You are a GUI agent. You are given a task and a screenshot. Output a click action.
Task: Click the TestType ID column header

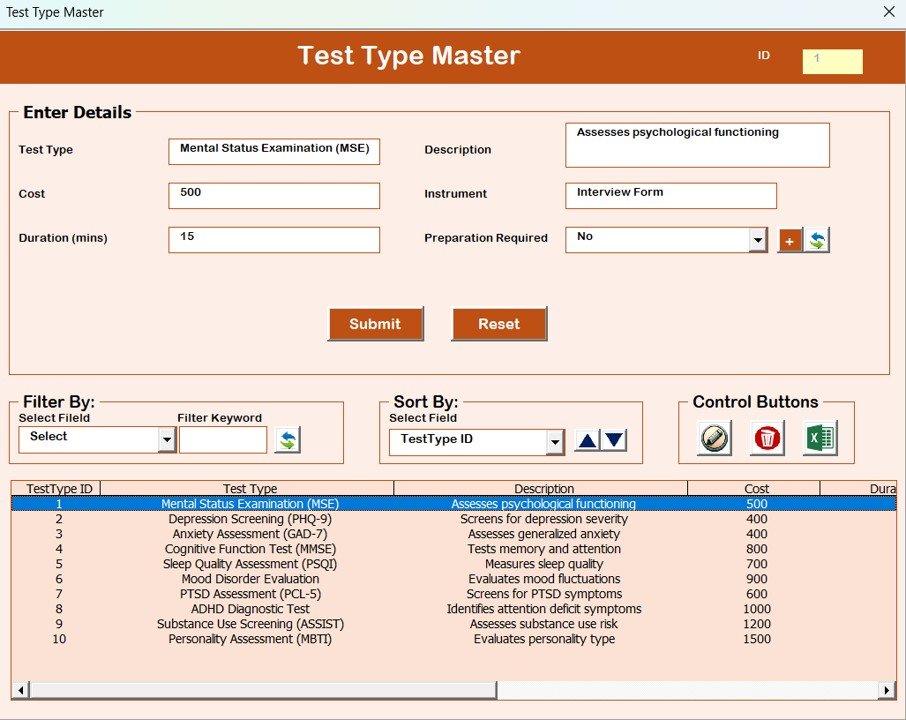coord(57,488)
